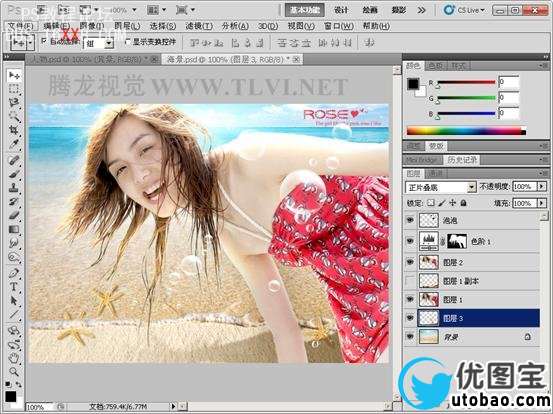Open the 不透明度 slider arrow

coord(542,186)
